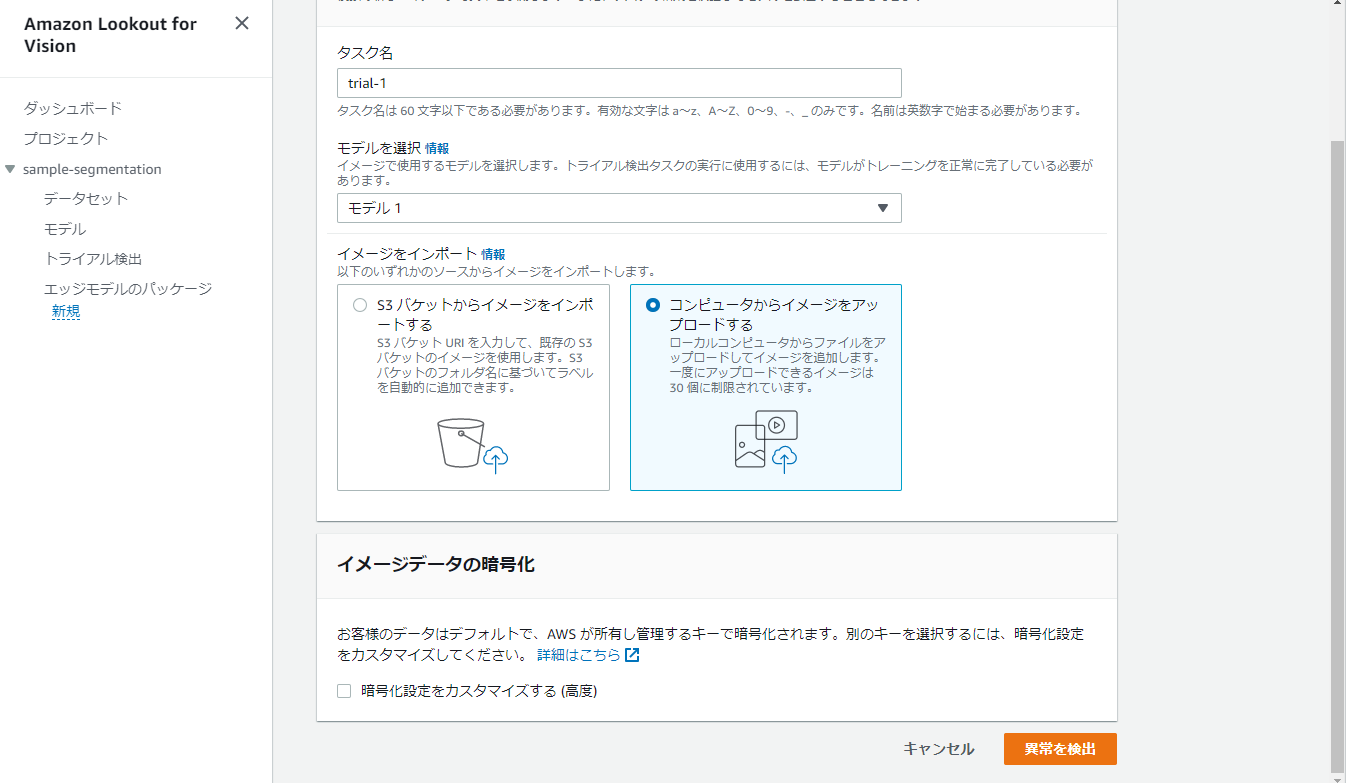
Task: Open ダッシュボード in the sidebar
Action: (73, 108)
